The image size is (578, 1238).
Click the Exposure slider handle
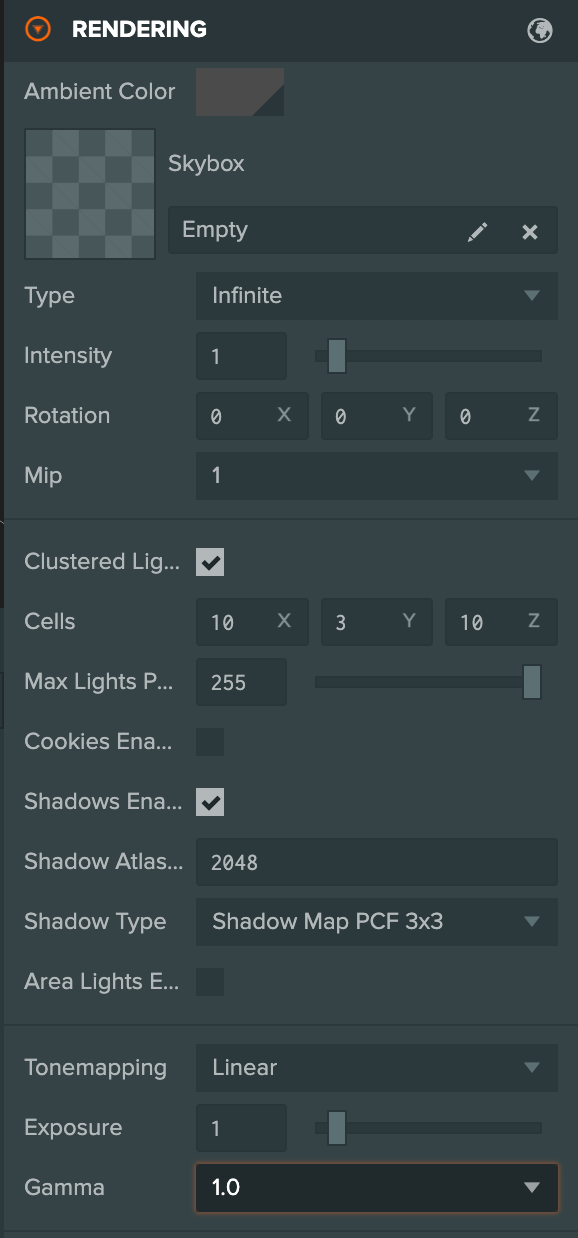tap(337, 1128)
